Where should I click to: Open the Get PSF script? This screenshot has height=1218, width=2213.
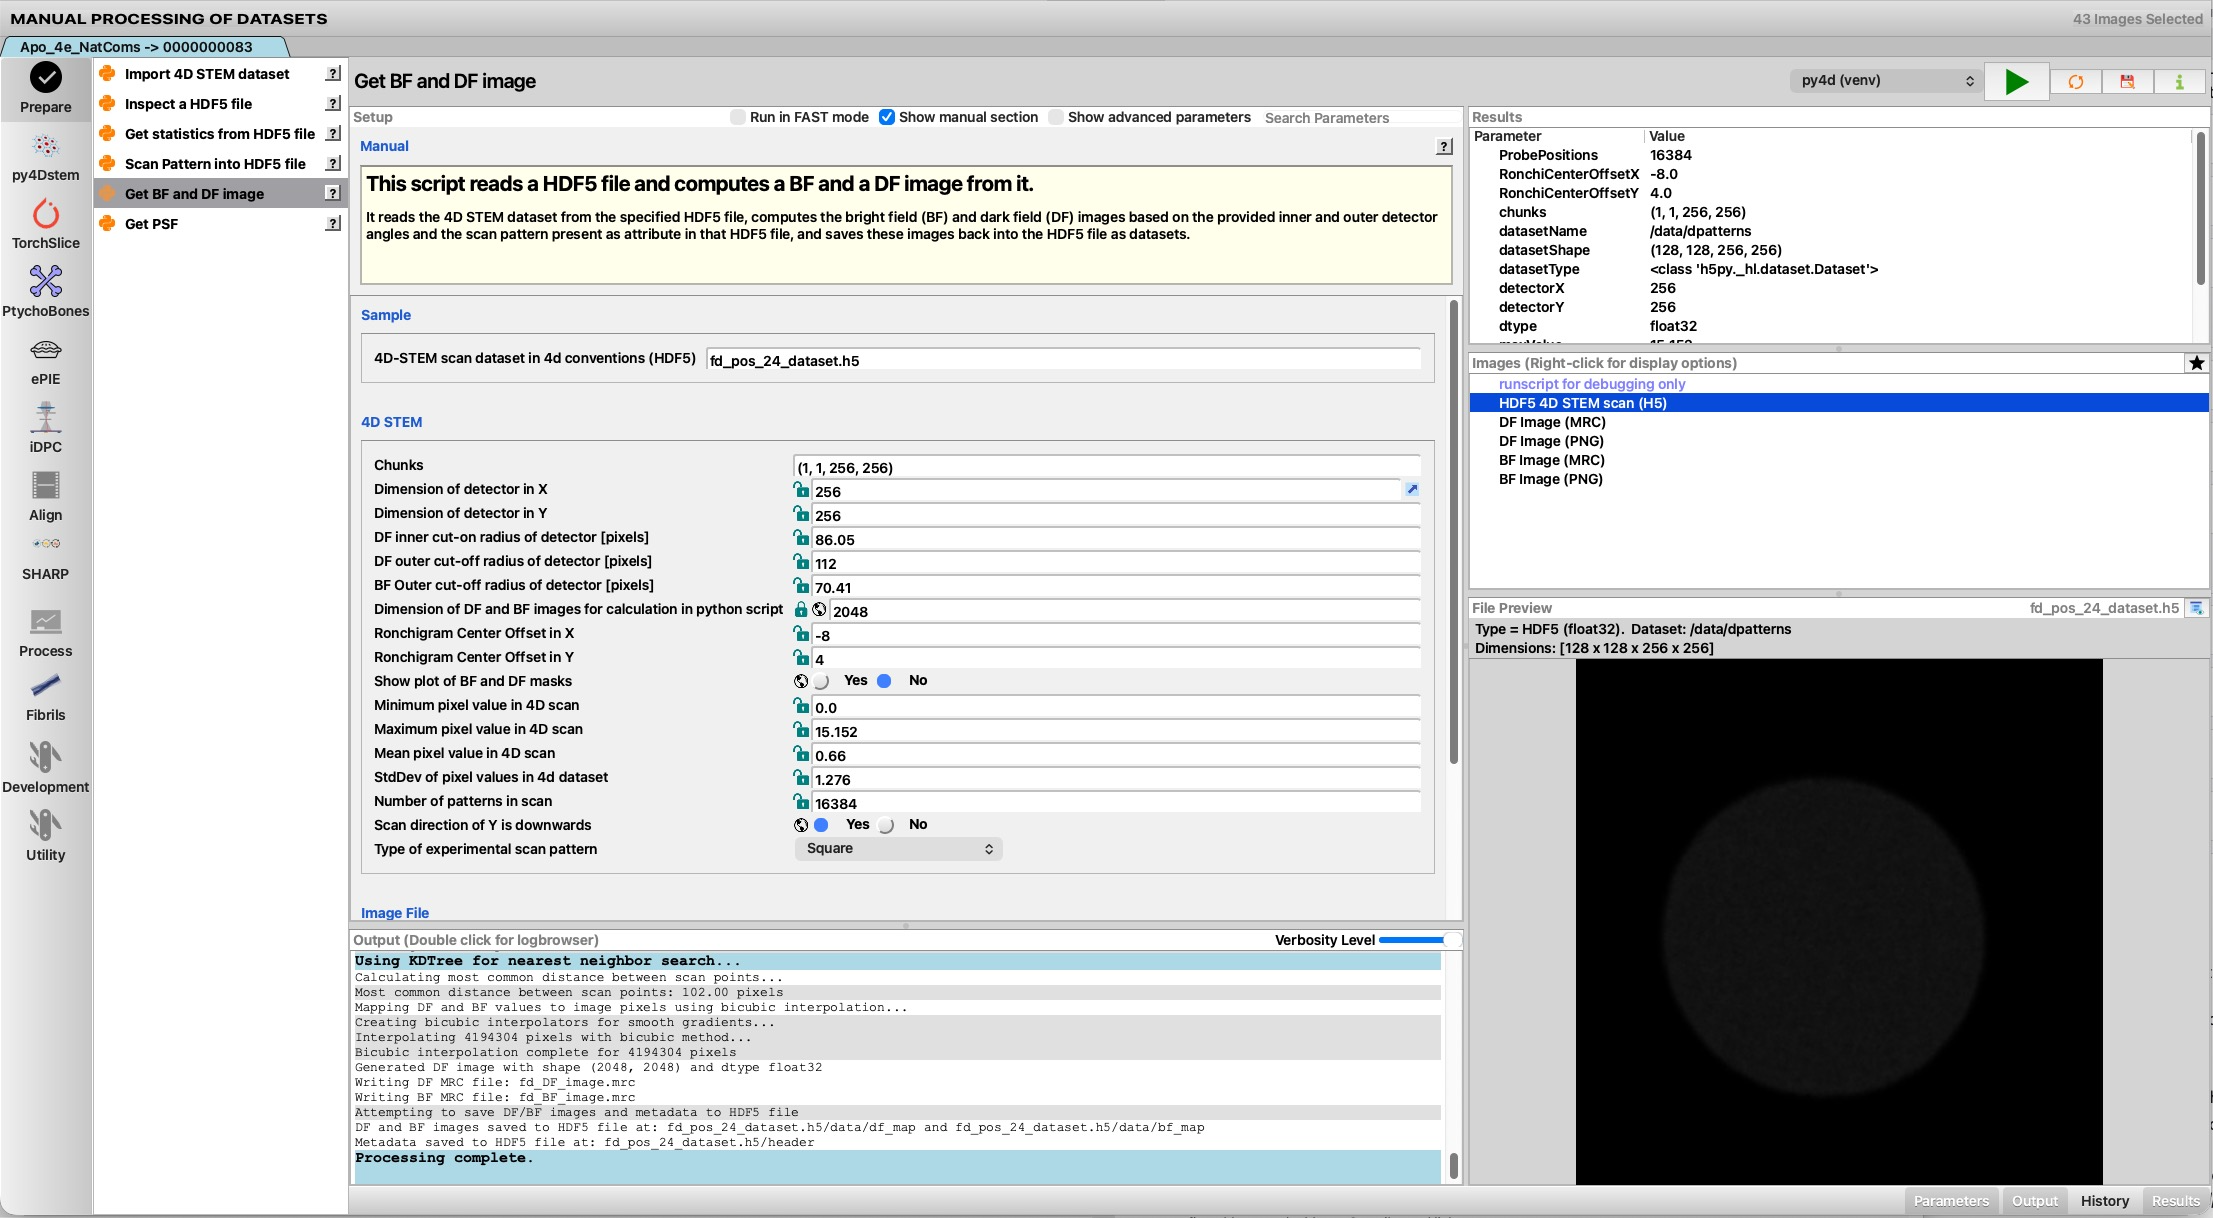click(x=220, y=224)
